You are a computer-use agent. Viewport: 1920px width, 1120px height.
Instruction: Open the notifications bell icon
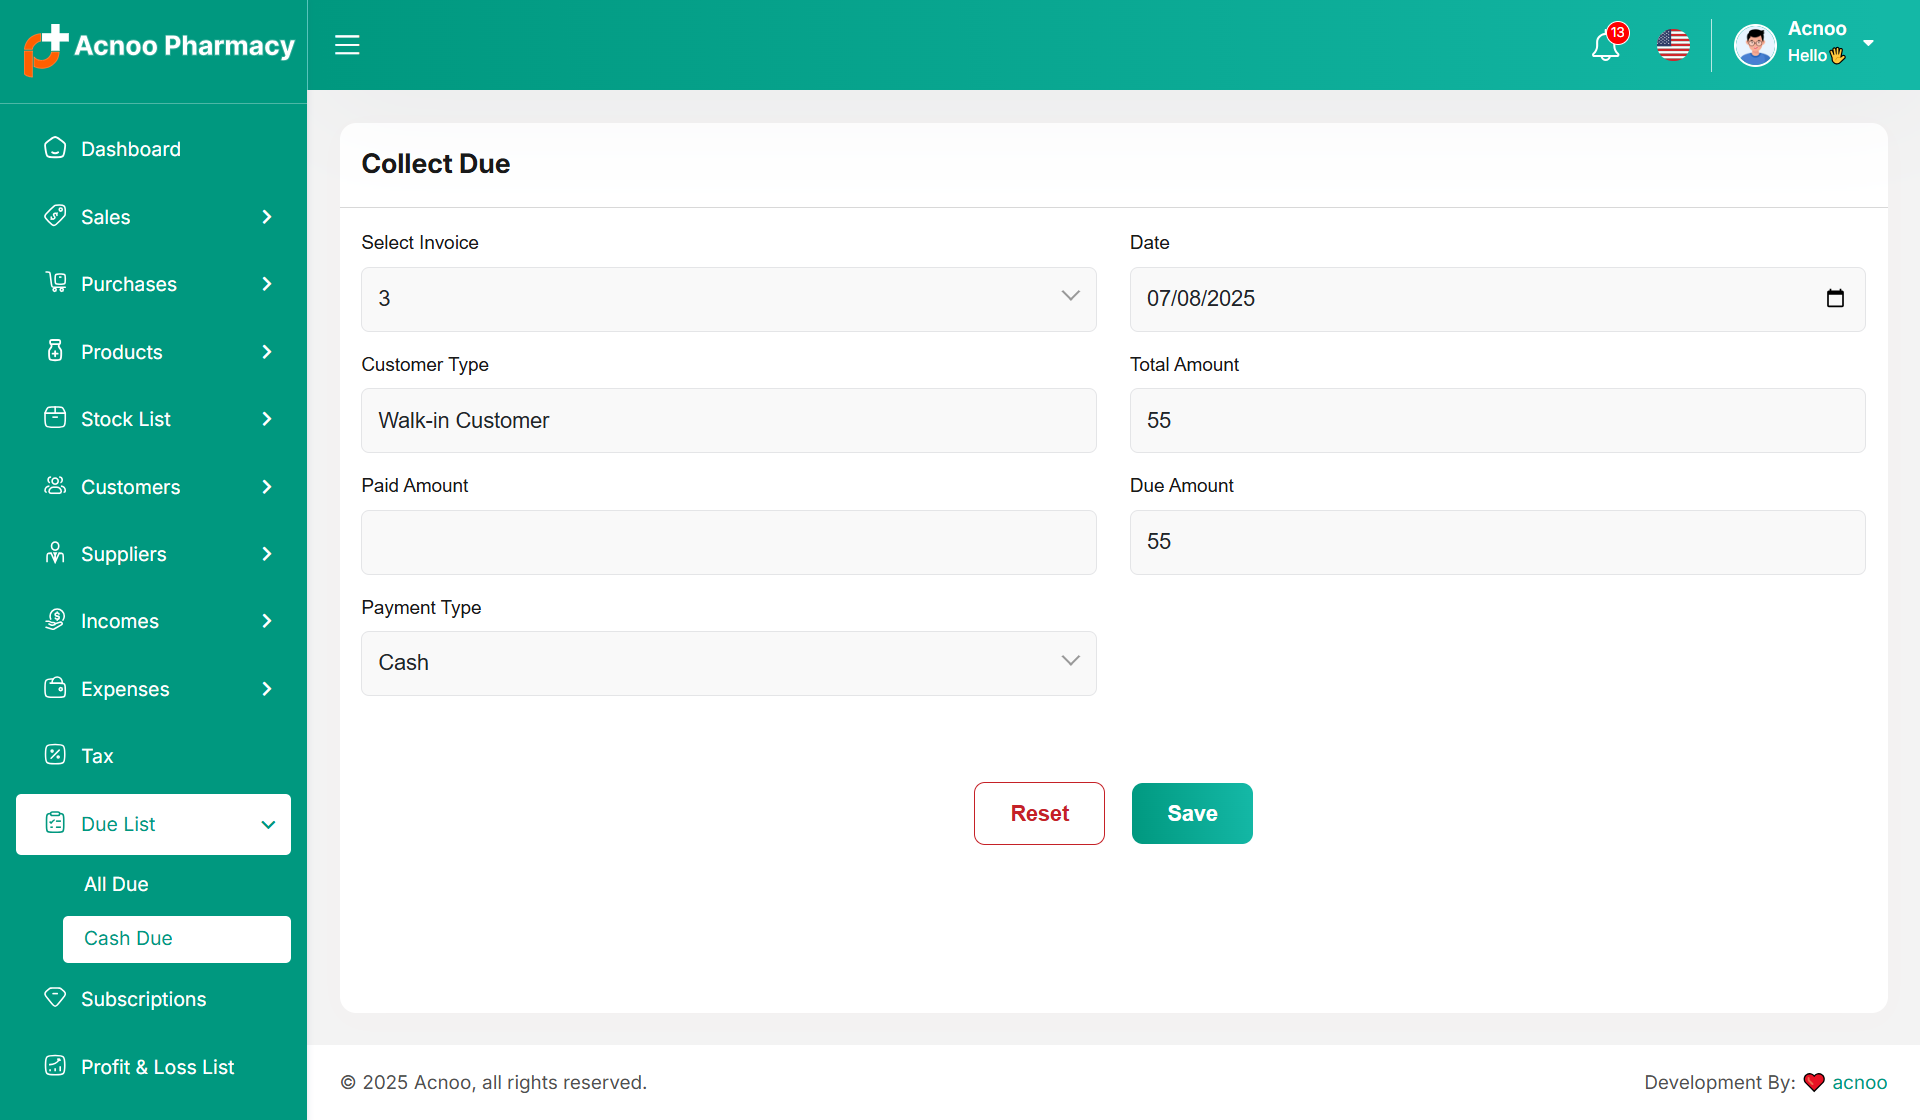(x=1605, y=46)
